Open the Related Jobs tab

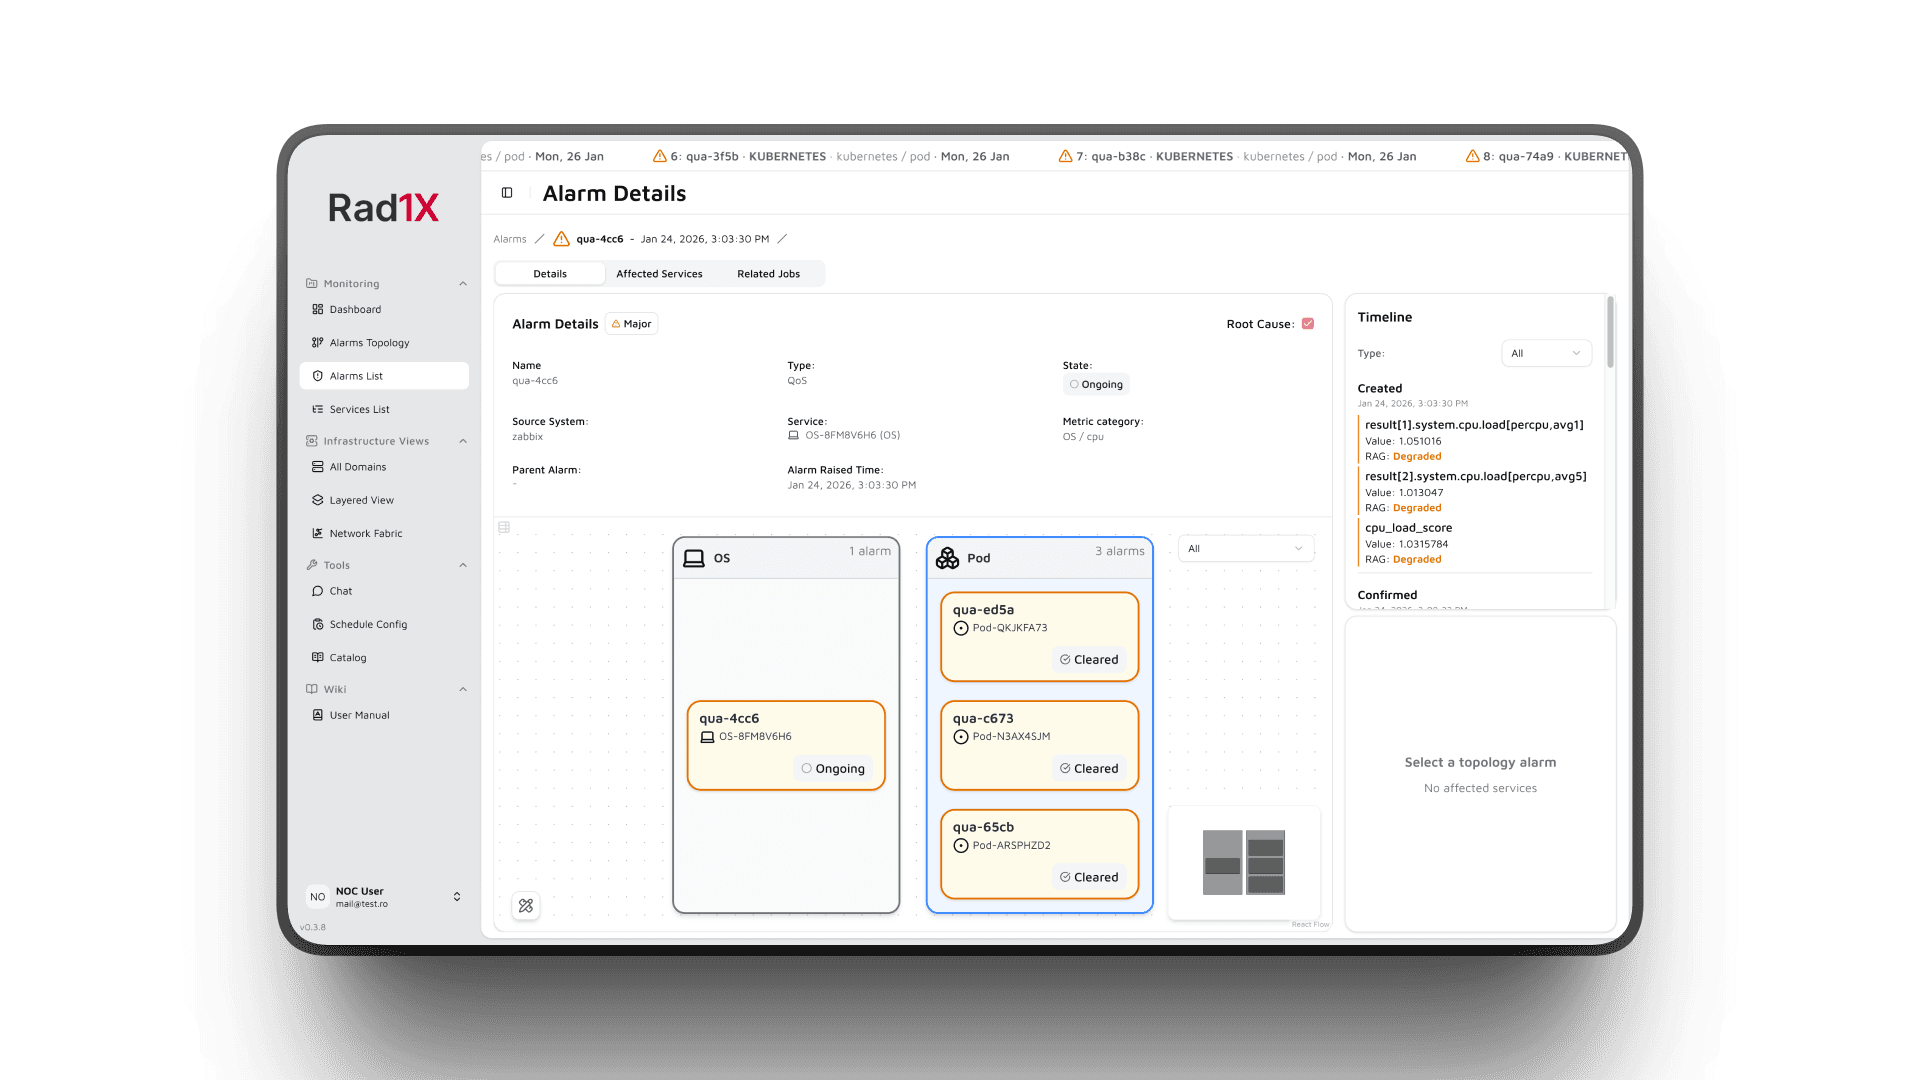tap(767, 273)
